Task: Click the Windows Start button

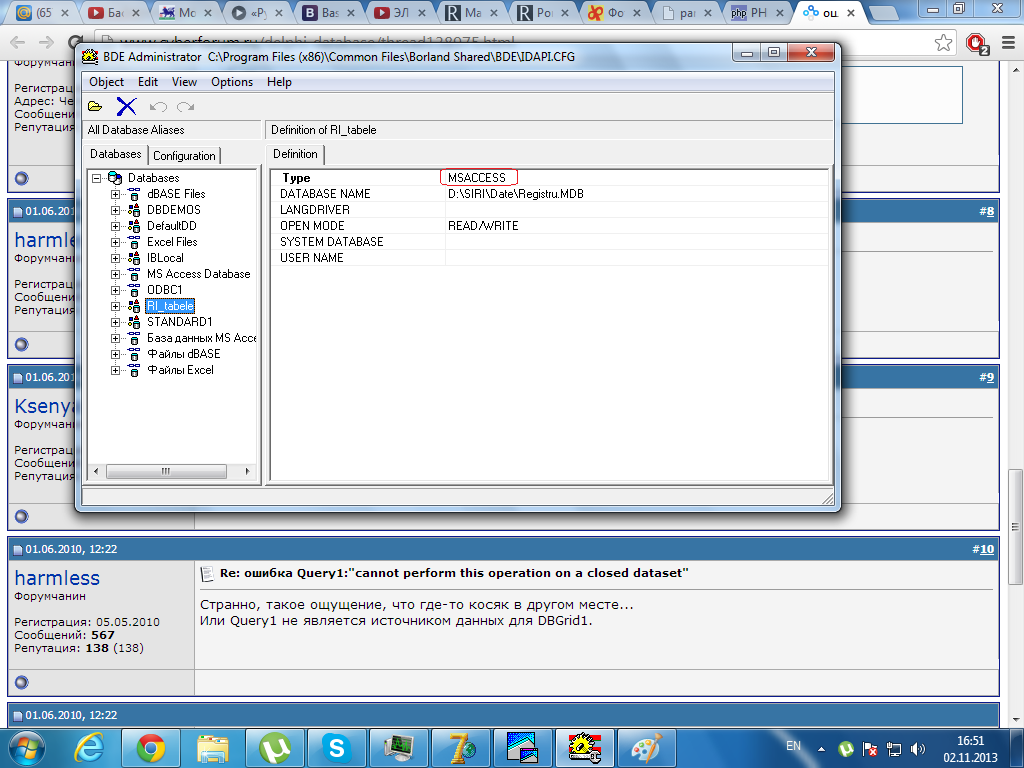Action: [x=27, y=748]
